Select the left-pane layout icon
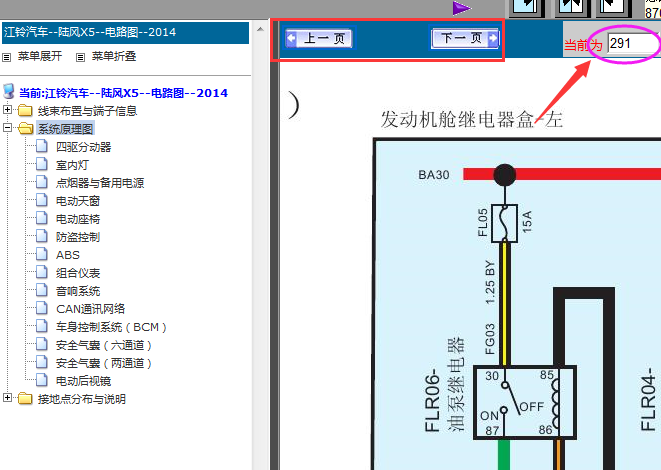The image size is (661, 470). 527,7
